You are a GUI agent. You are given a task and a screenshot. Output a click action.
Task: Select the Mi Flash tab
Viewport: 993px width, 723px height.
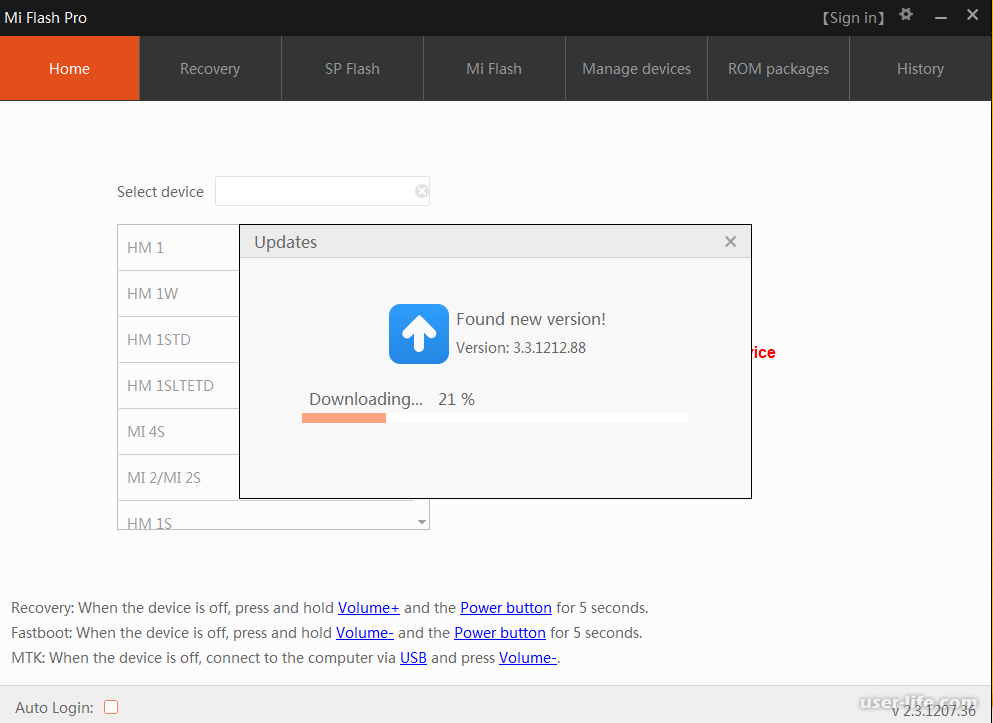494,68
